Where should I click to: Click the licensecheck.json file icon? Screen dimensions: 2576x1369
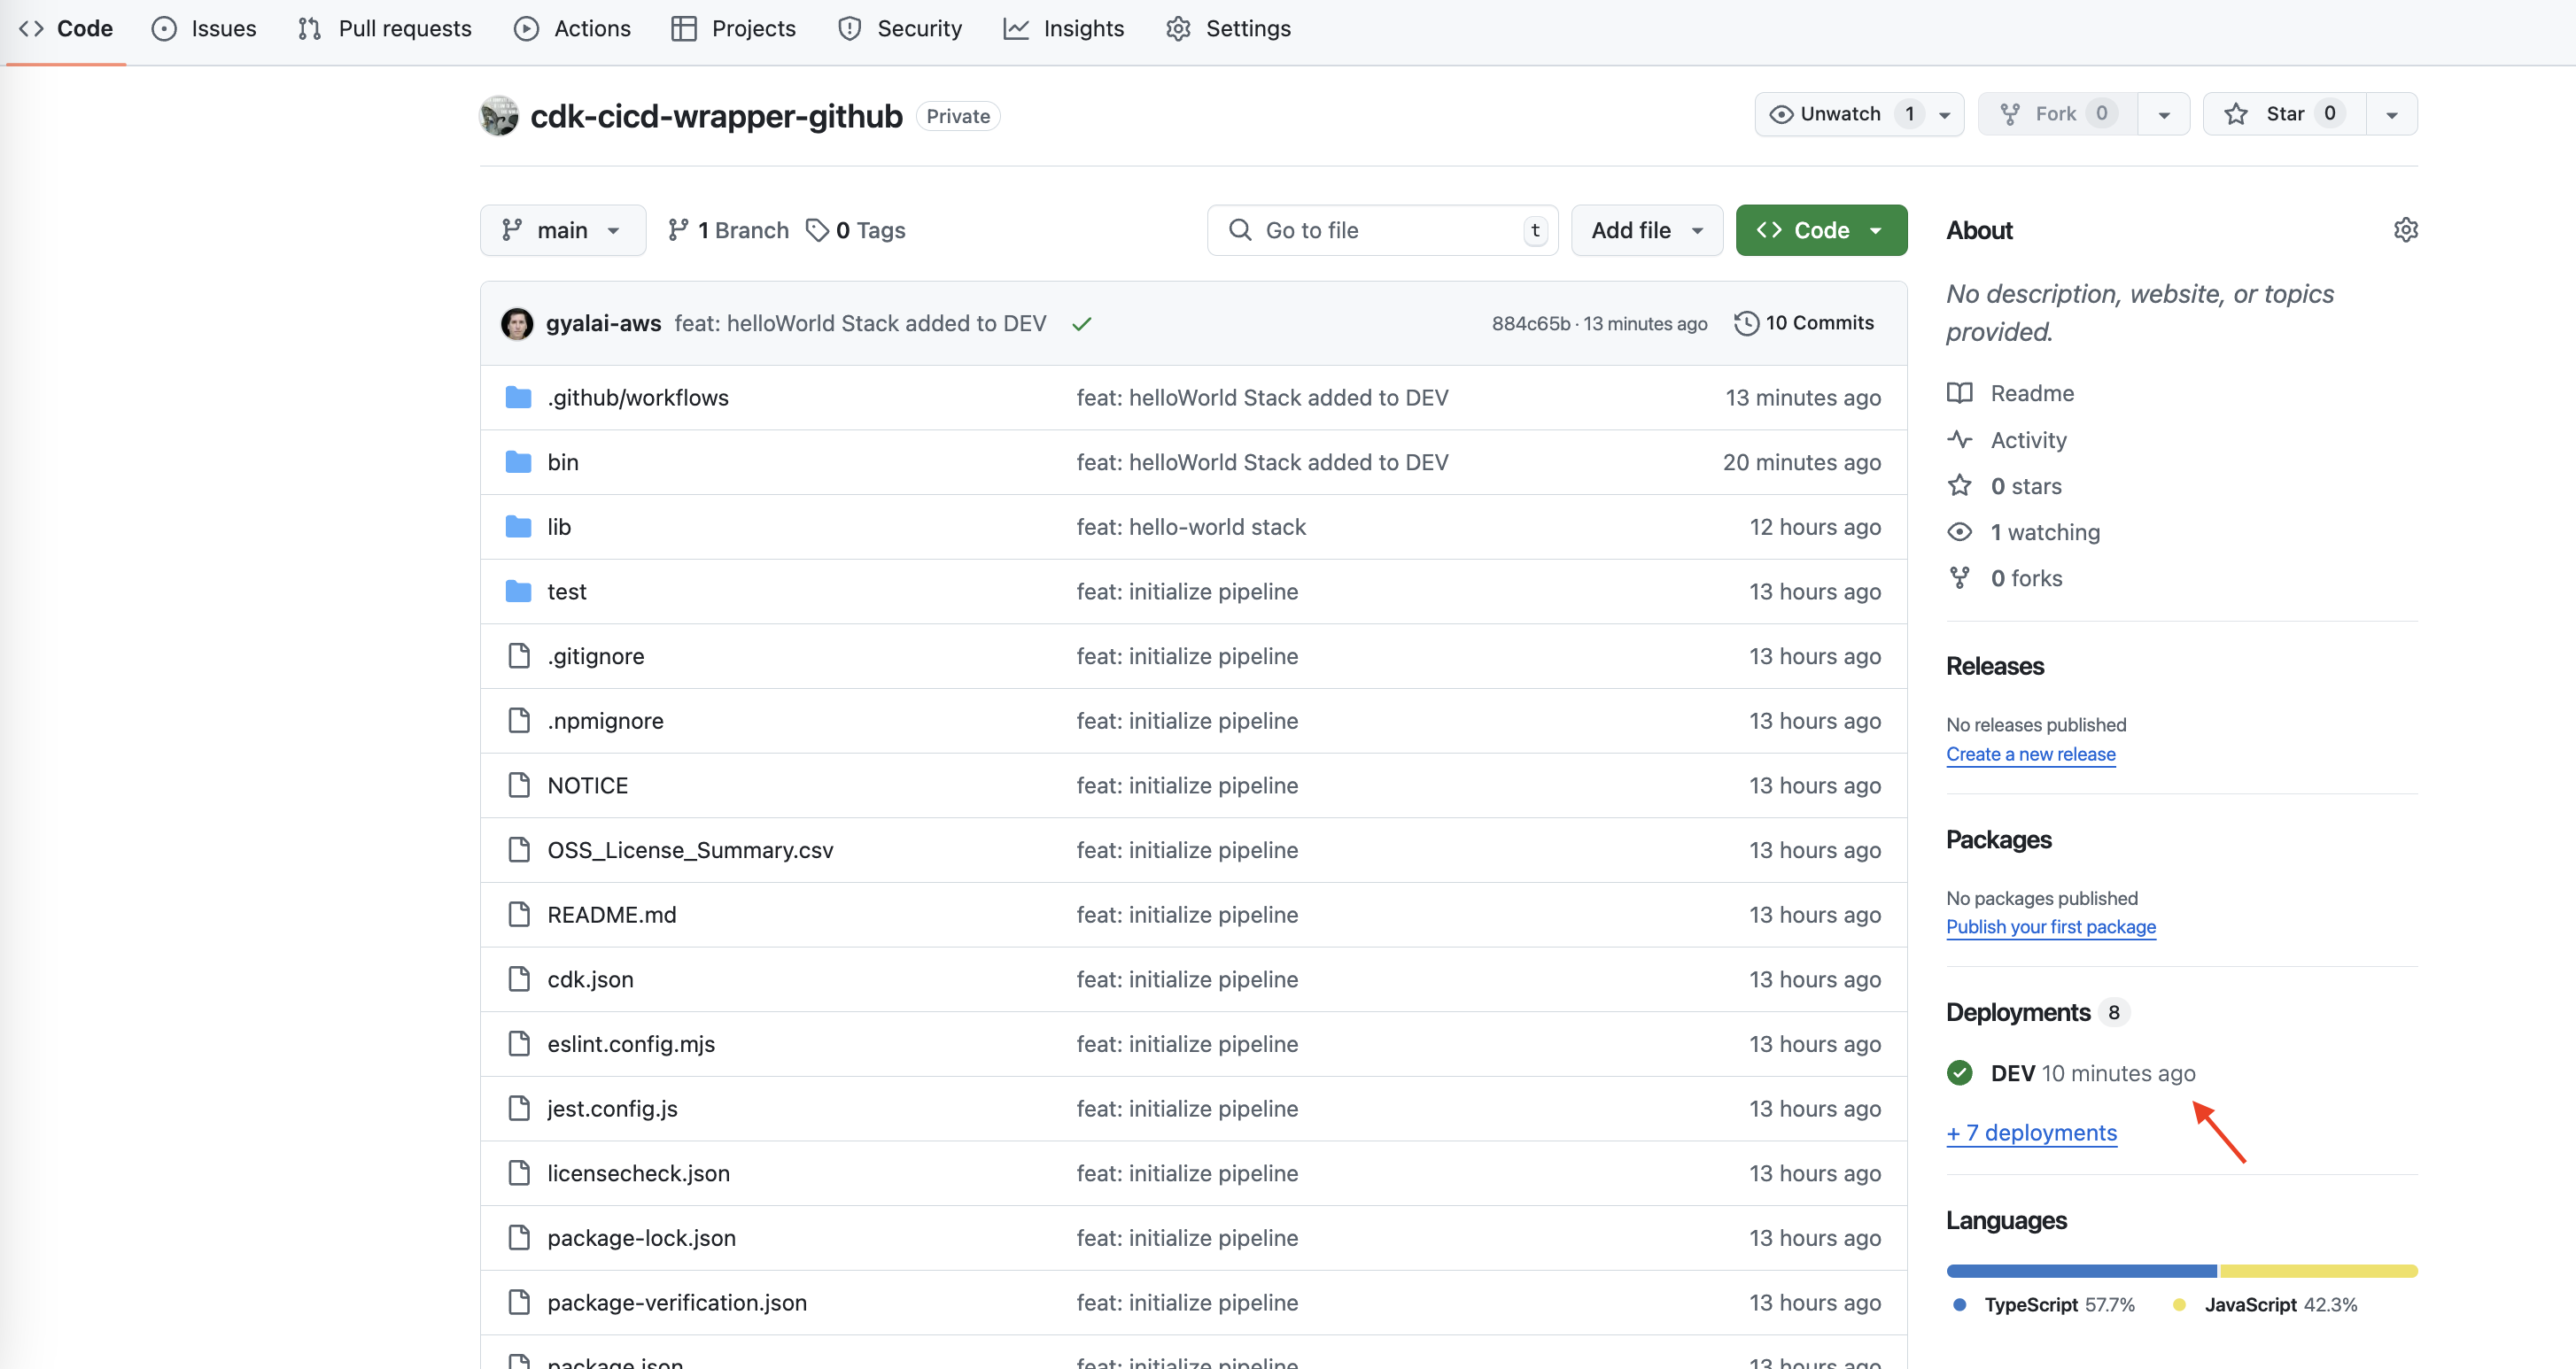(x=518, y=1173)
